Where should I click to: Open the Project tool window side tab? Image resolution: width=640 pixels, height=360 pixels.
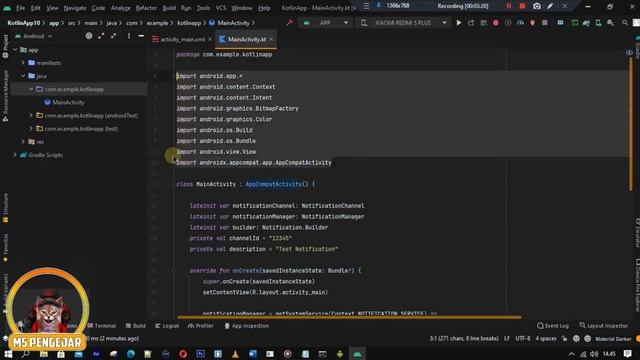pos(5,47)
